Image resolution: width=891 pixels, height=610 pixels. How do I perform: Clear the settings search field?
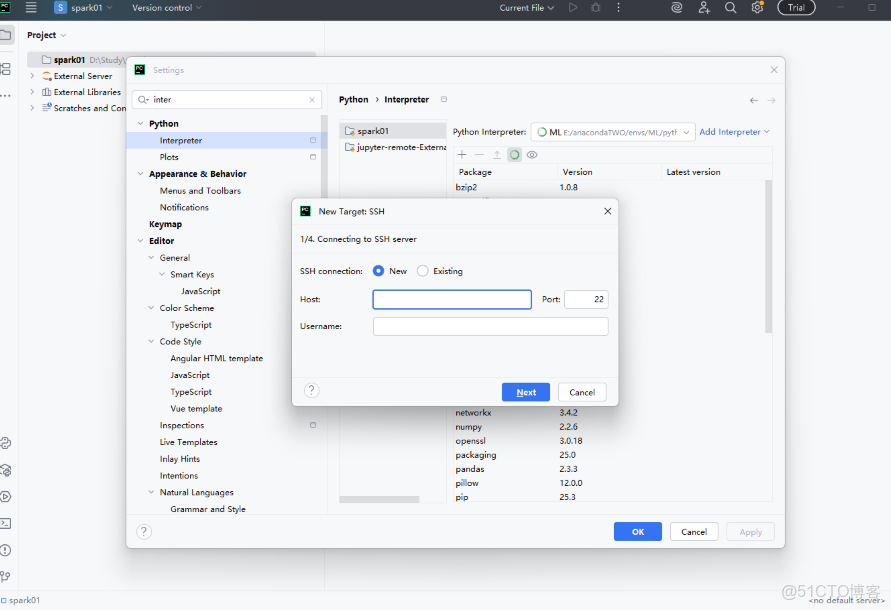312,99
